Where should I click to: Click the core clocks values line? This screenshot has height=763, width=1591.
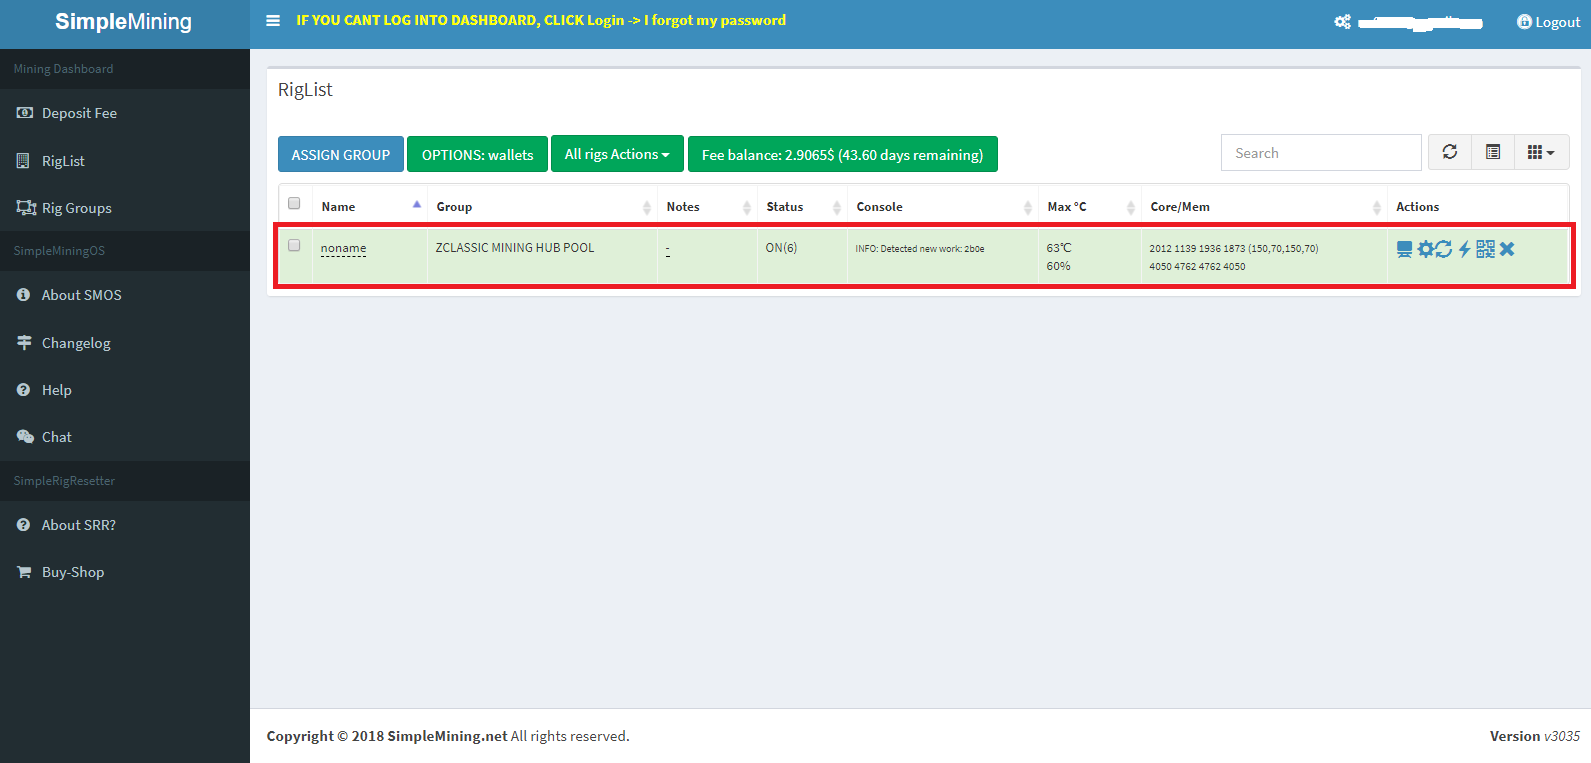click(x=1233, y=249)
